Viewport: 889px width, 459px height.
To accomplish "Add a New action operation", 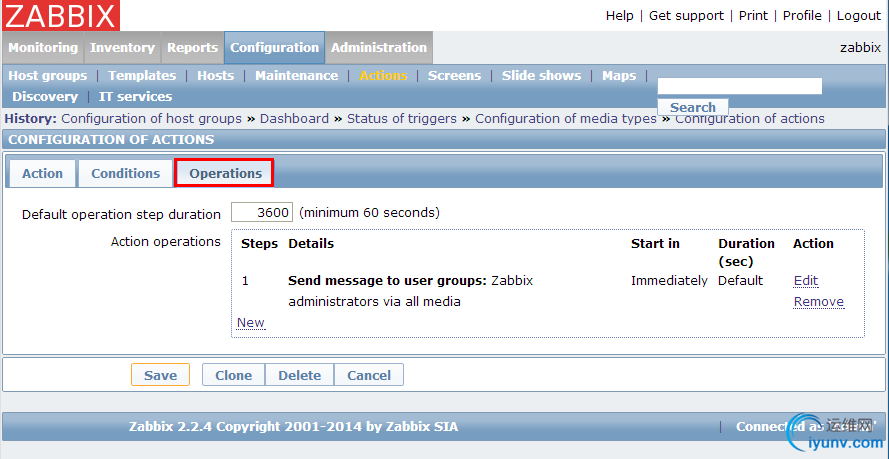I will 251,322.
